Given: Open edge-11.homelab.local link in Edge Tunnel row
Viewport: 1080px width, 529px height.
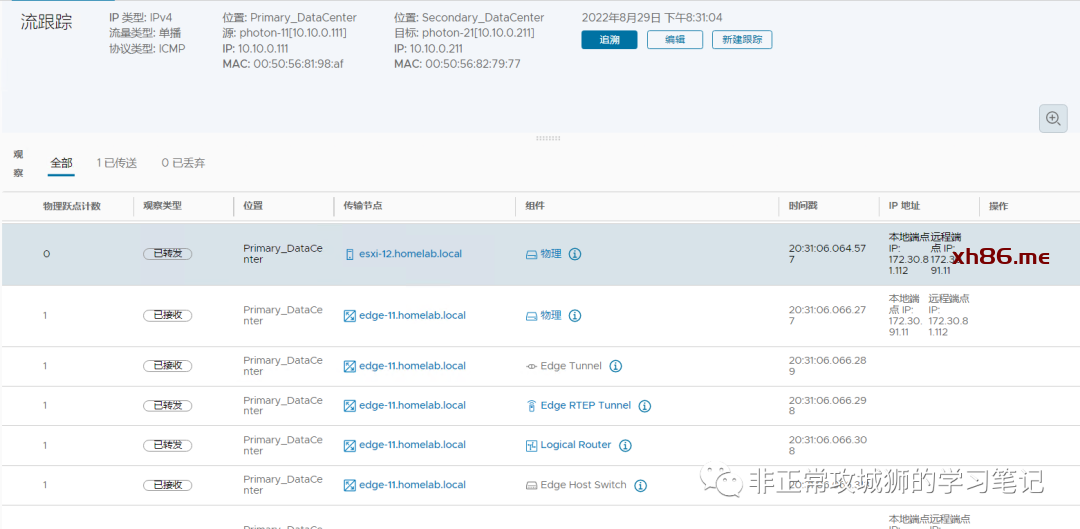Looking at the screenshot, I should [x=412, y=366].
